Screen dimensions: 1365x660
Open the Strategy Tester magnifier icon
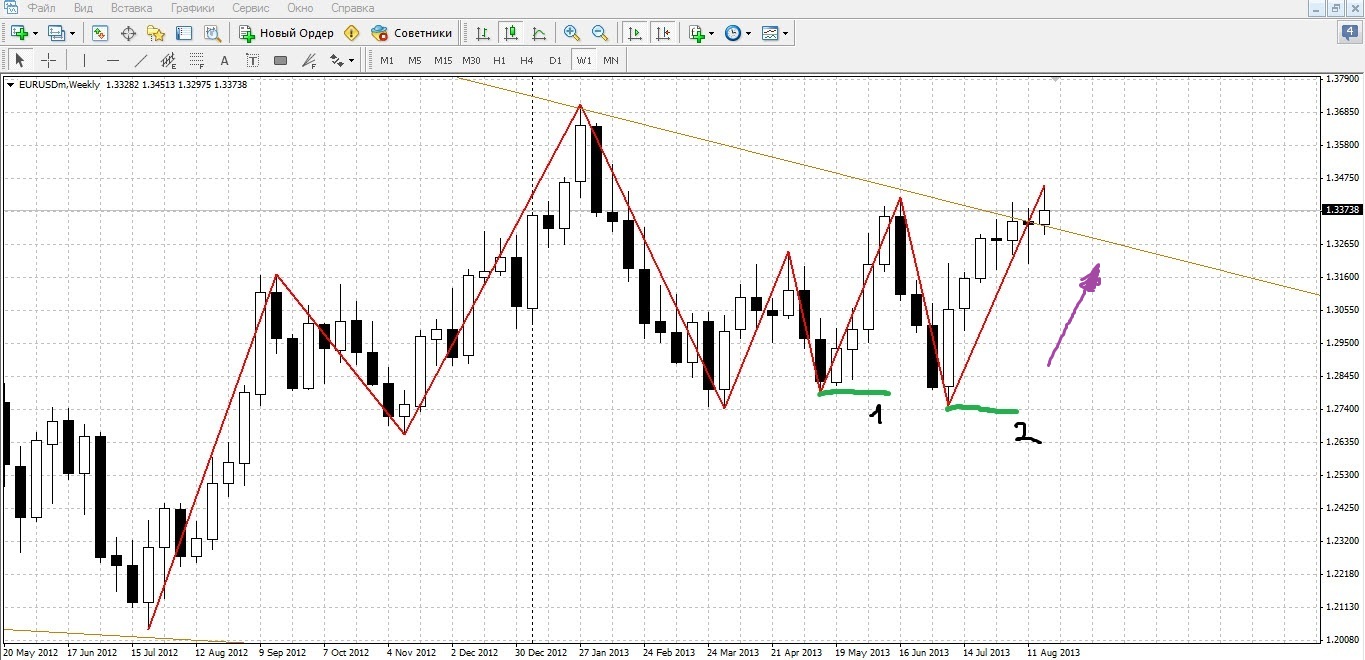[212, 33]
